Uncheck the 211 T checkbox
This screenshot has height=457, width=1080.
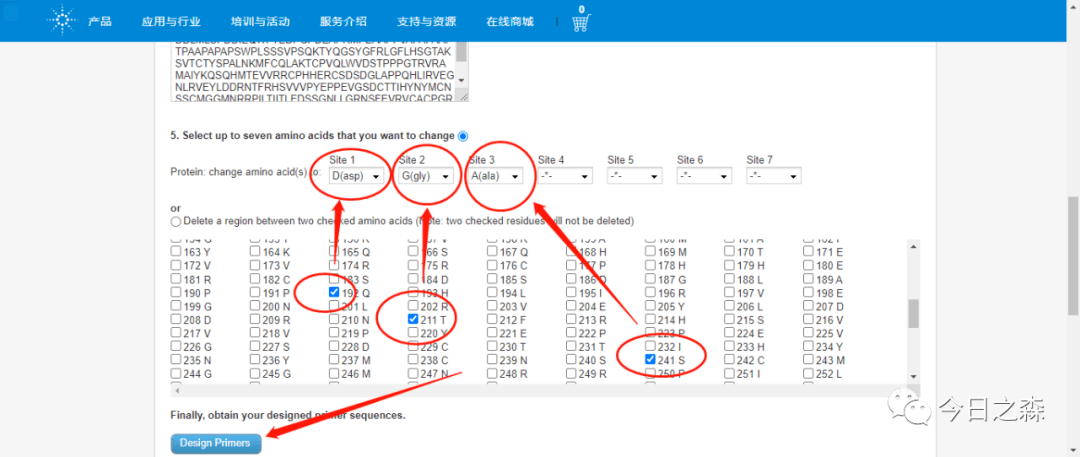coord(413,319)
